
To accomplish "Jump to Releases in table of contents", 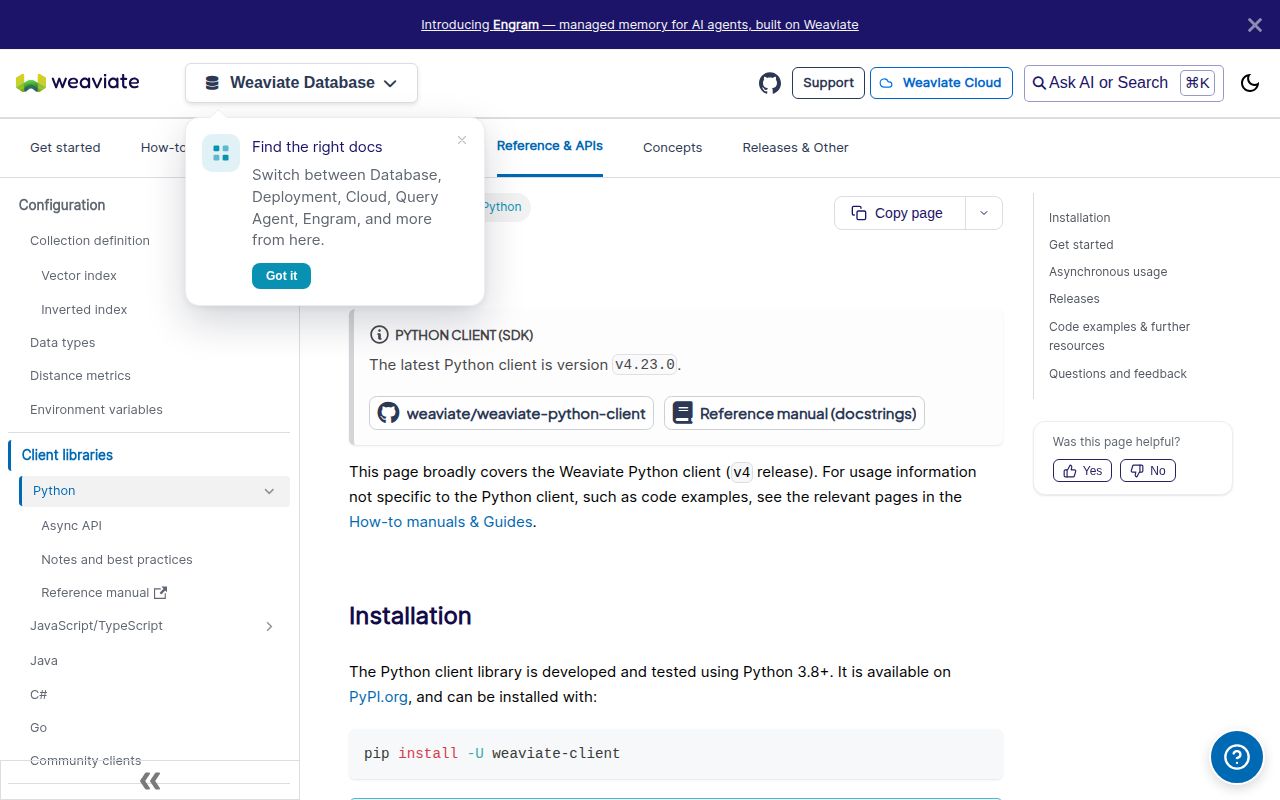I will (1074, 299).
